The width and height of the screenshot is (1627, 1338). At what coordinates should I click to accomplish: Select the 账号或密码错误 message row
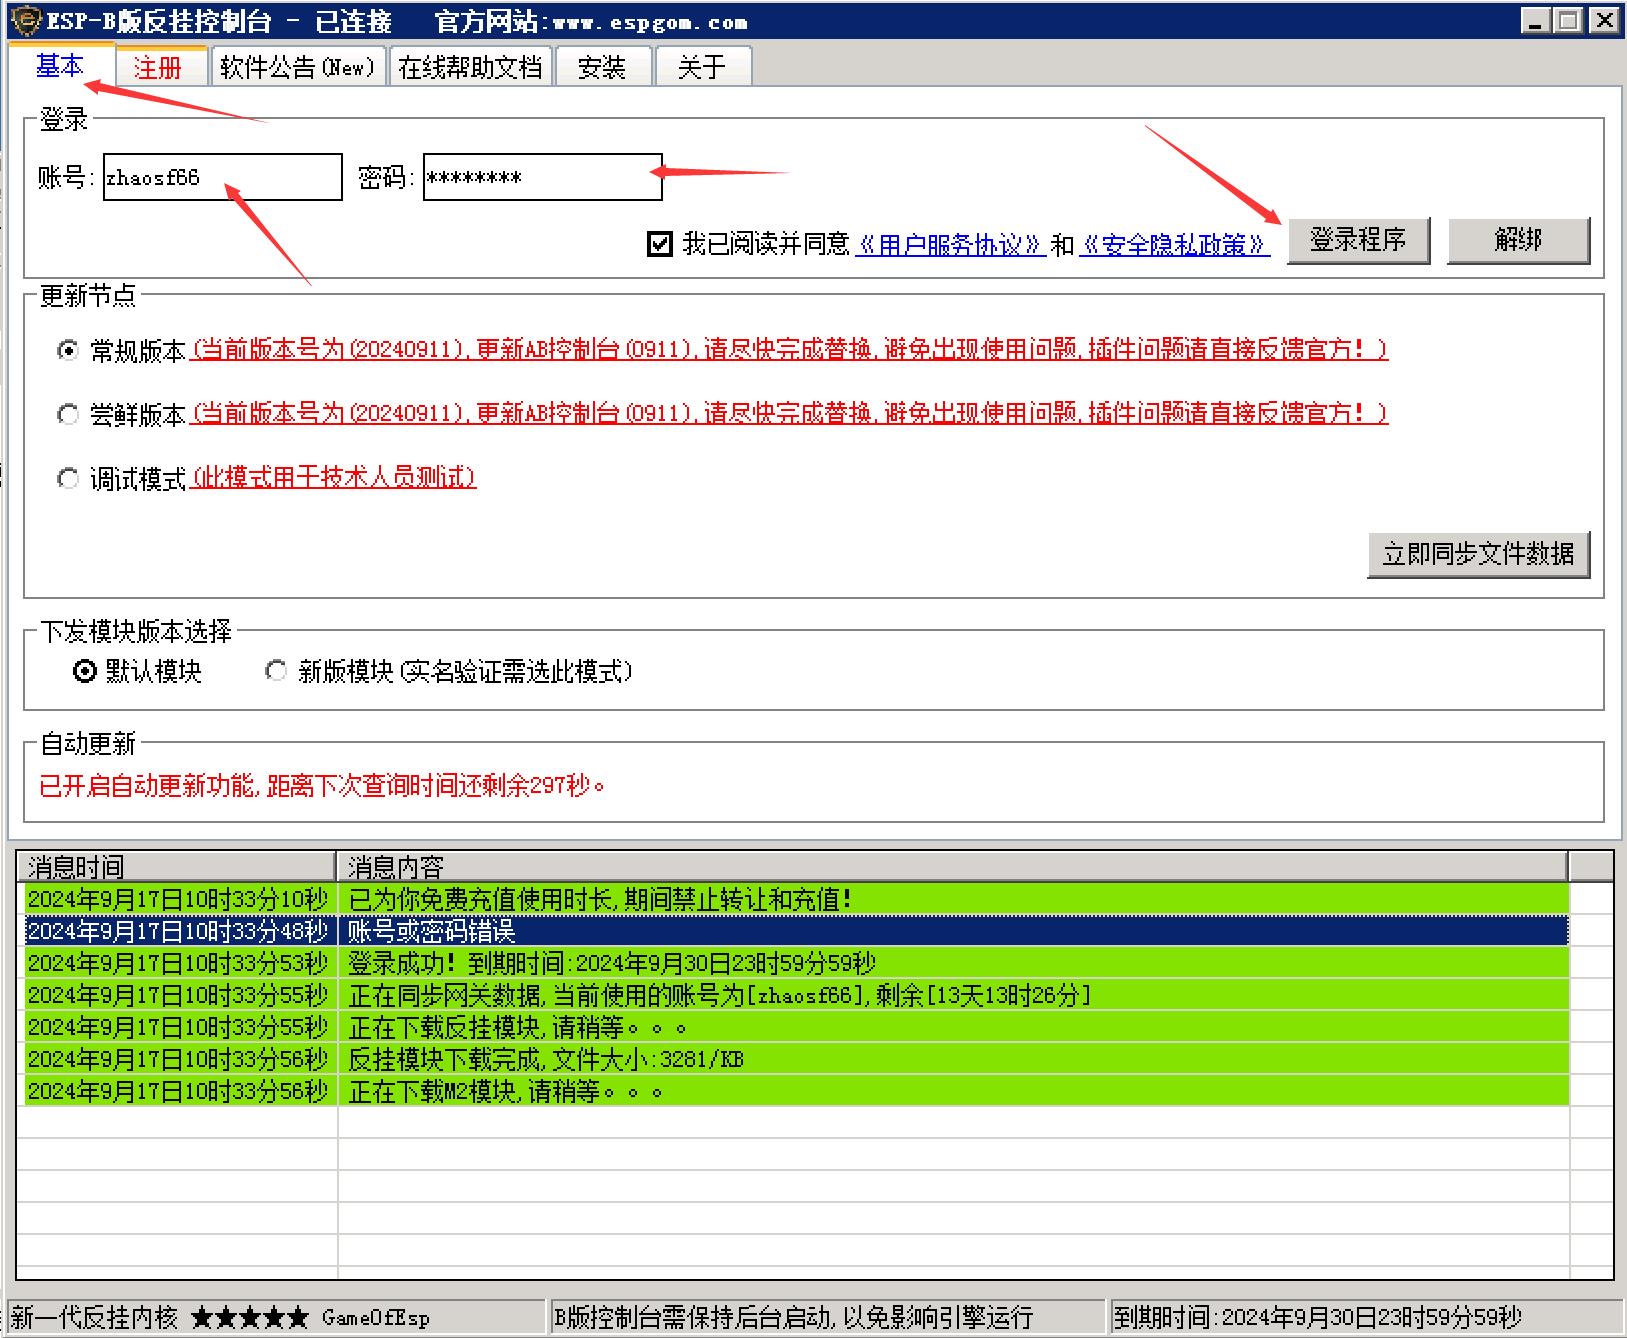[x=796, y=931]
